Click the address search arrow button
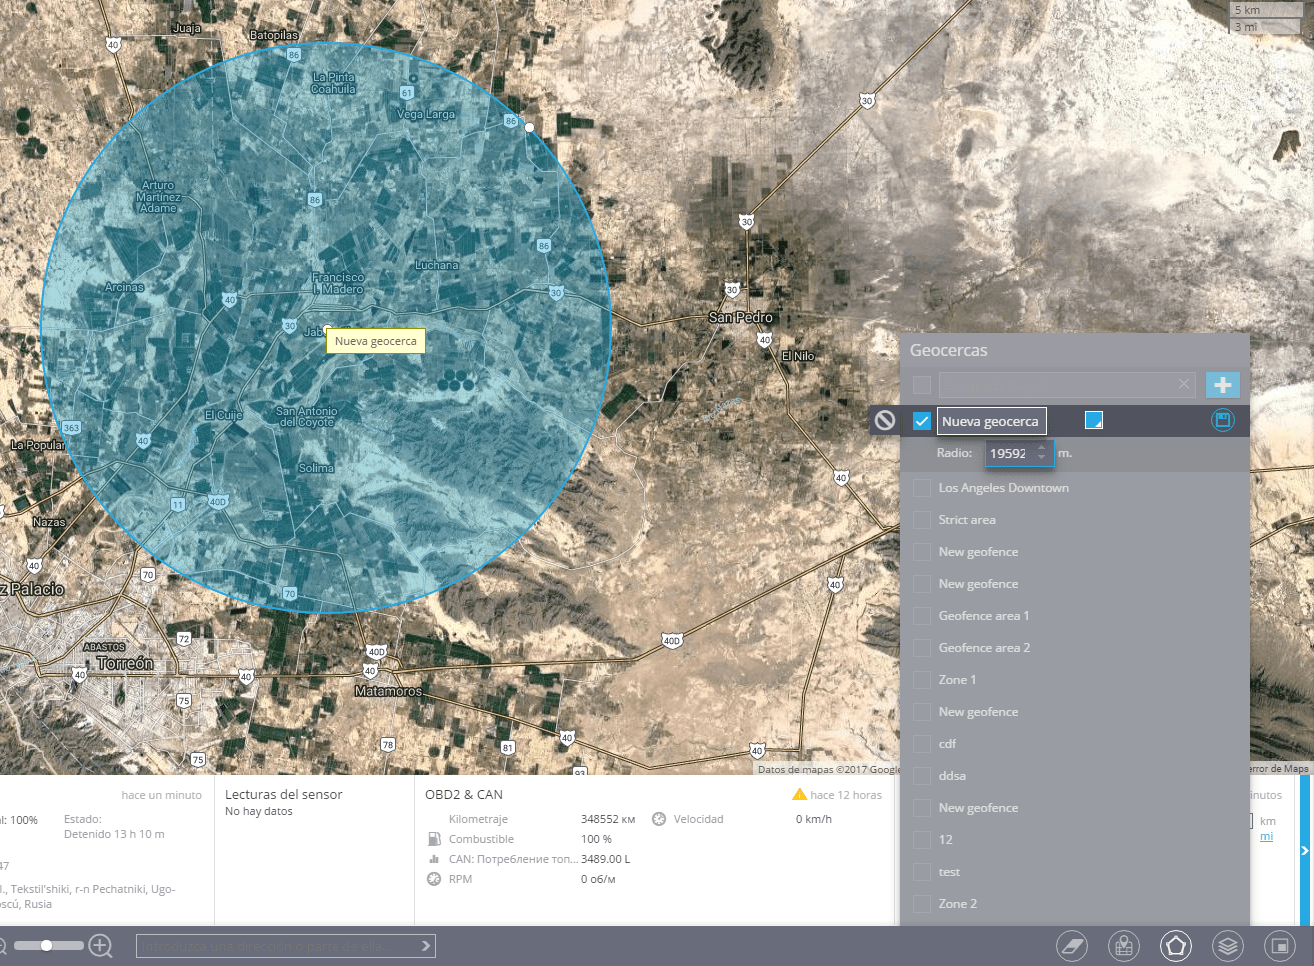Image resolution: width=1314 pixels, height=966 pixels. coord(425,945)
